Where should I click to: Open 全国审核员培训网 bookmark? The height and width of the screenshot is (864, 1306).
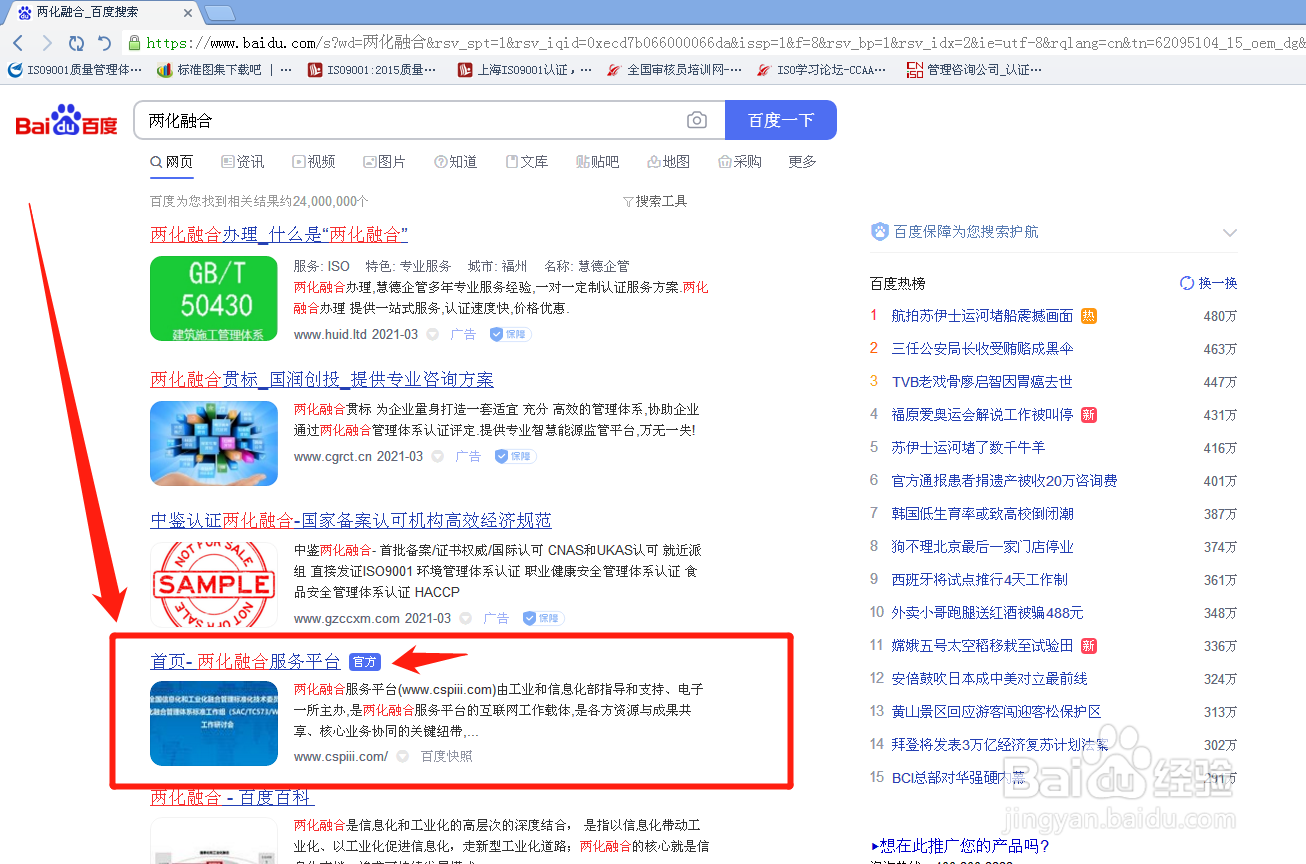675,70
